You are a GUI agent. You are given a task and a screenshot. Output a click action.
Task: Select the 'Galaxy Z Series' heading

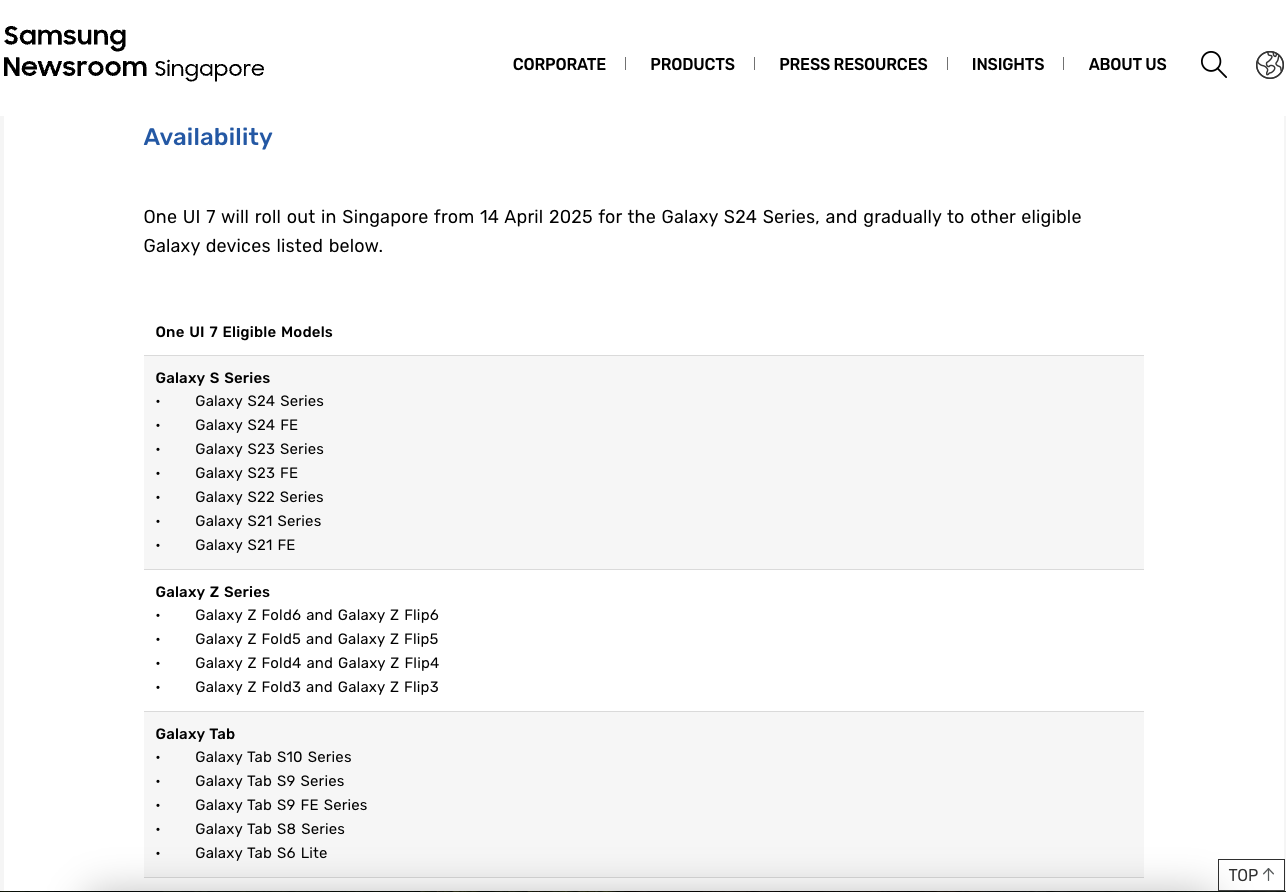click(213, 592)
